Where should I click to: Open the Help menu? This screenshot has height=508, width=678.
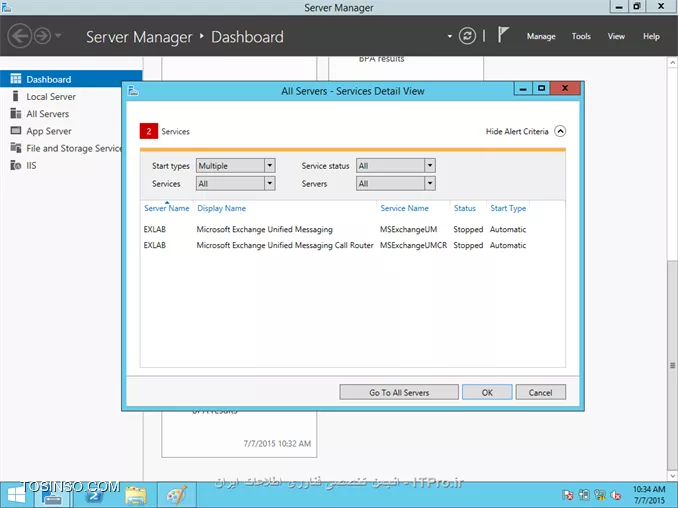point(651,36)
